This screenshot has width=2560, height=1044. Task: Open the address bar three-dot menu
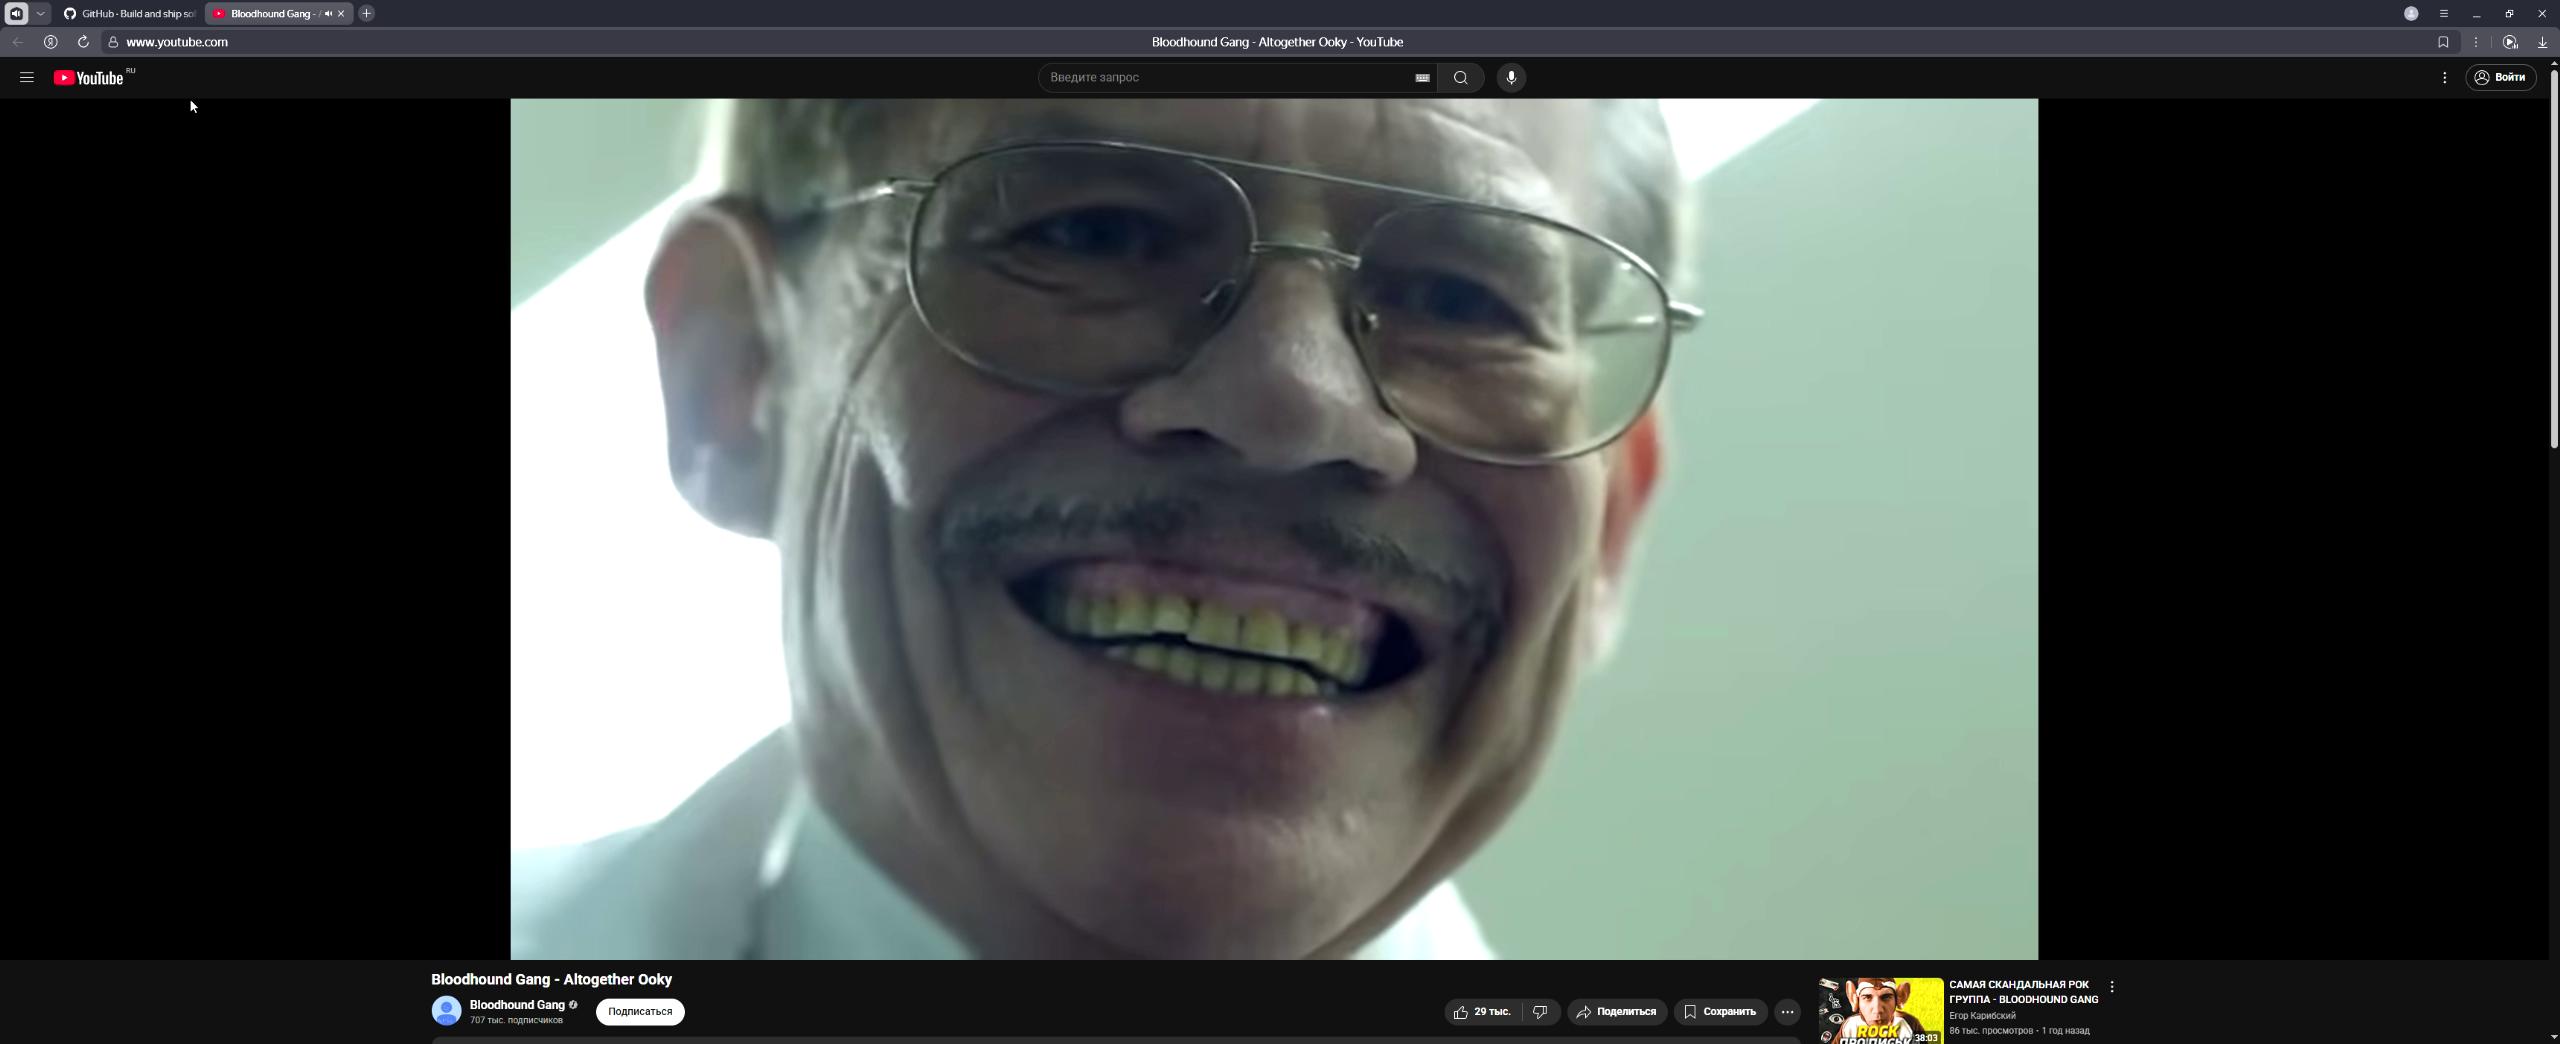pos(2476,42)
